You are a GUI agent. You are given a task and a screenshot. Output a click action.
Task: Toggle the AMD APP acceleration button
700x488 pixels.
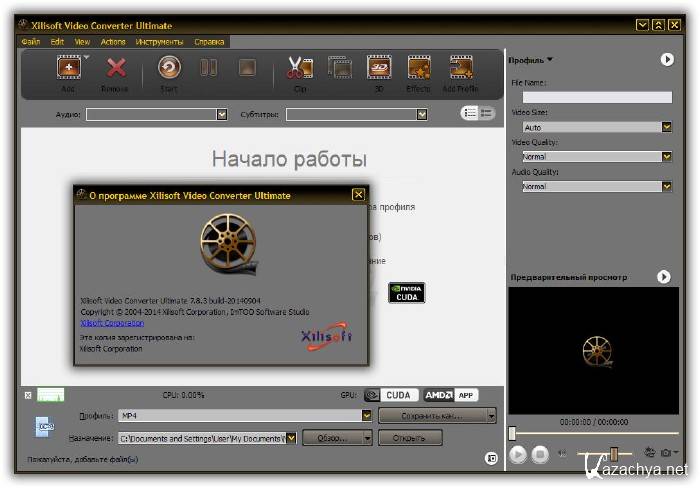click(x=451, y=395)
